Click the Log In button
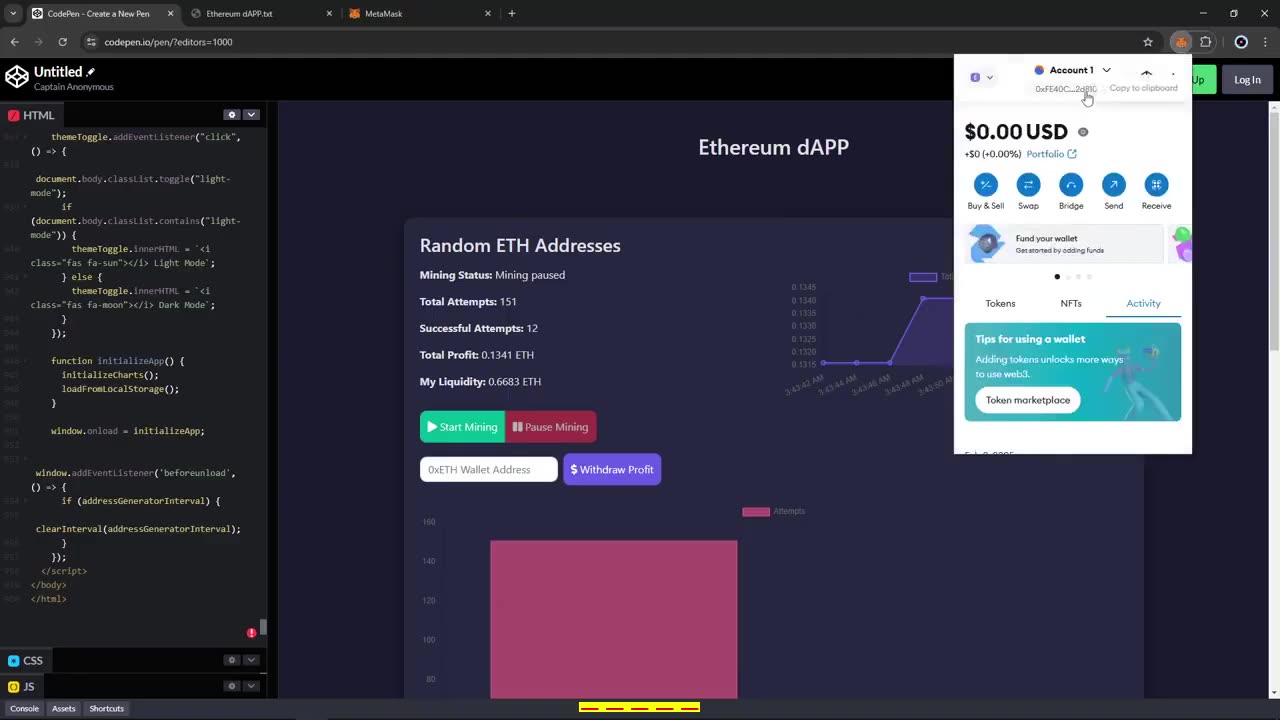 pyautogui.click(x=1247, y=80)
